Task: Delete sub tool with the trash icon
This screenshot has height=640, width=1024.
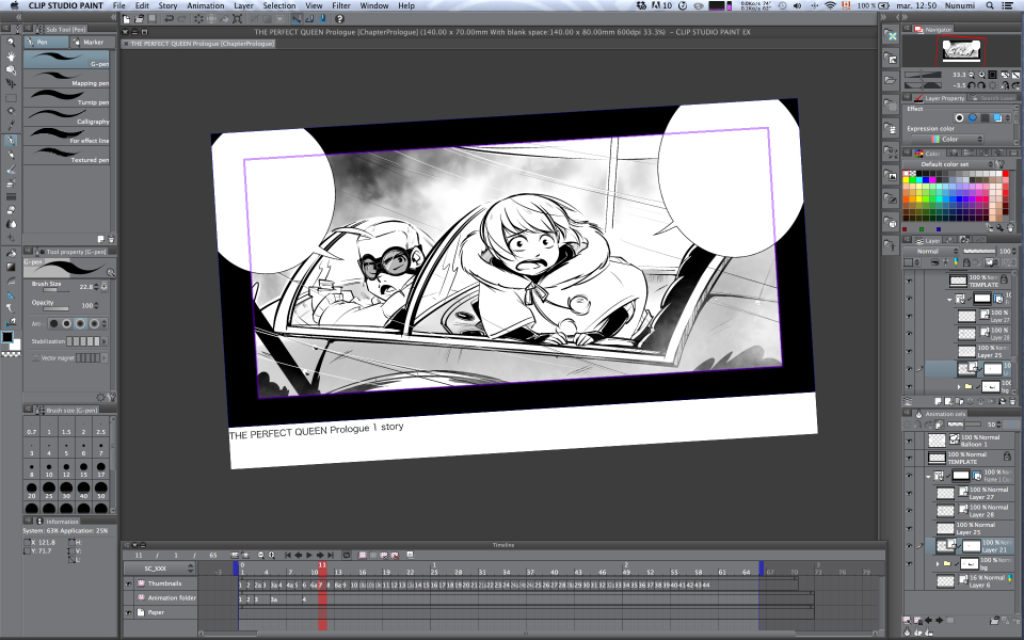Action: [111, 240]
